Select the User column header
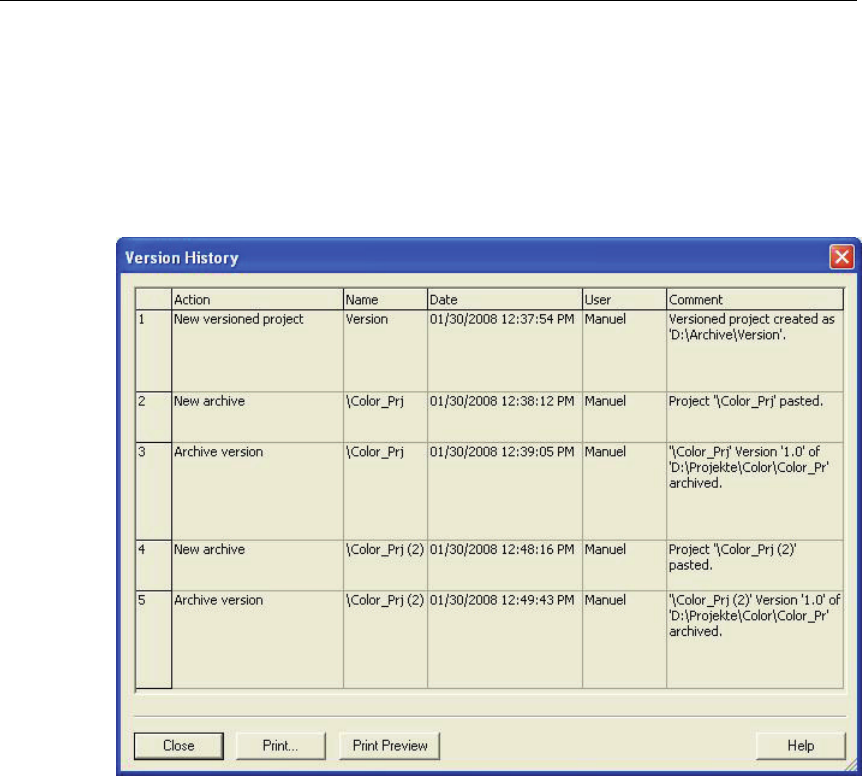Image resolution: width=862 pixels, height=776 pixels. 625,300
